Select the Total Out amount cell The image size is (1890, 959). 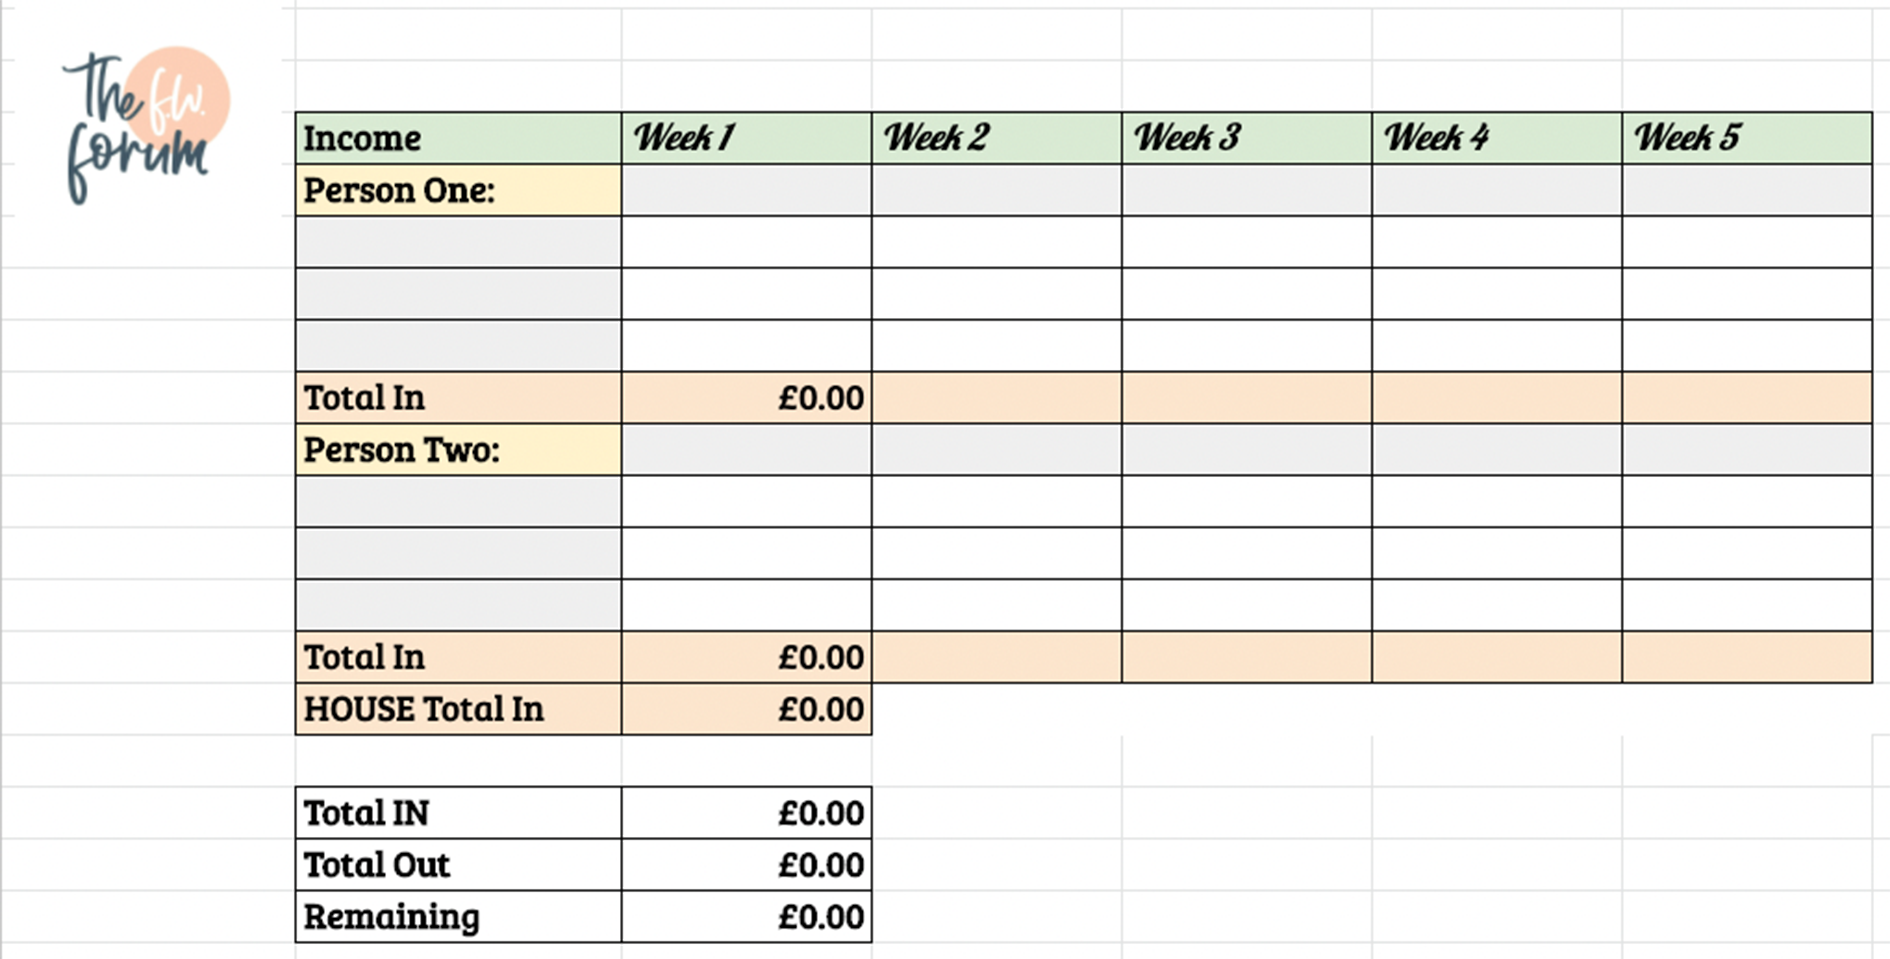point(746,865)
